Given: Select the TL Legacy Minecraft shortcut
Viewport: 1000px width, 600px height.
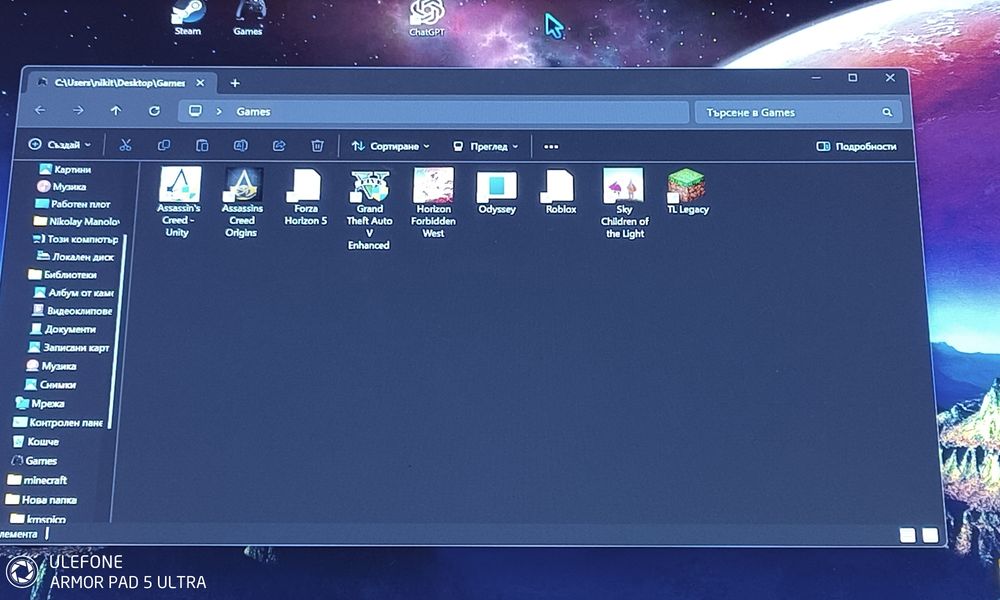Looking at the screenshot, I should 688,191.
